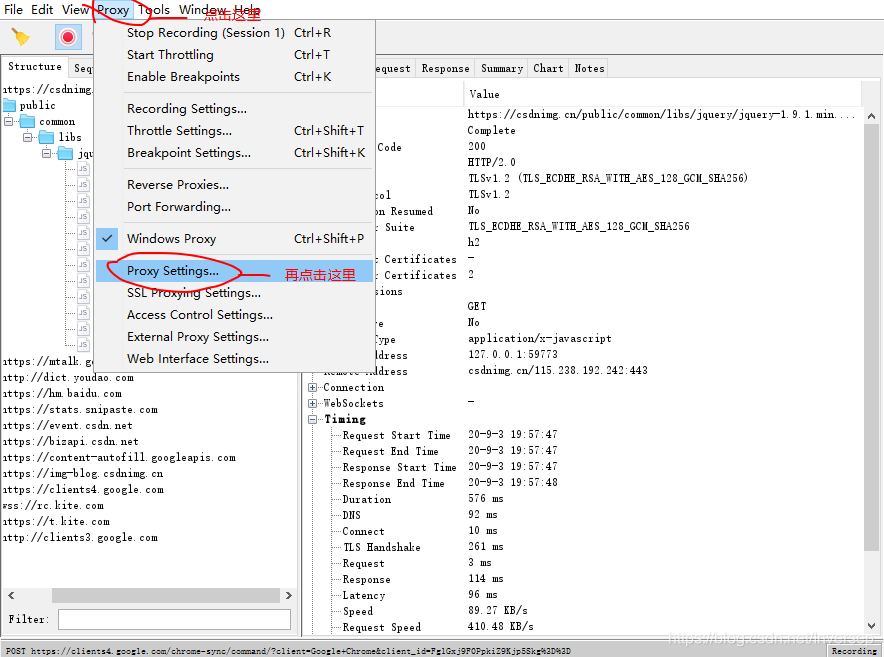Screen dimensions: 884x657
Task: Select http://clients3.google.com host
Action: point(80,537)
